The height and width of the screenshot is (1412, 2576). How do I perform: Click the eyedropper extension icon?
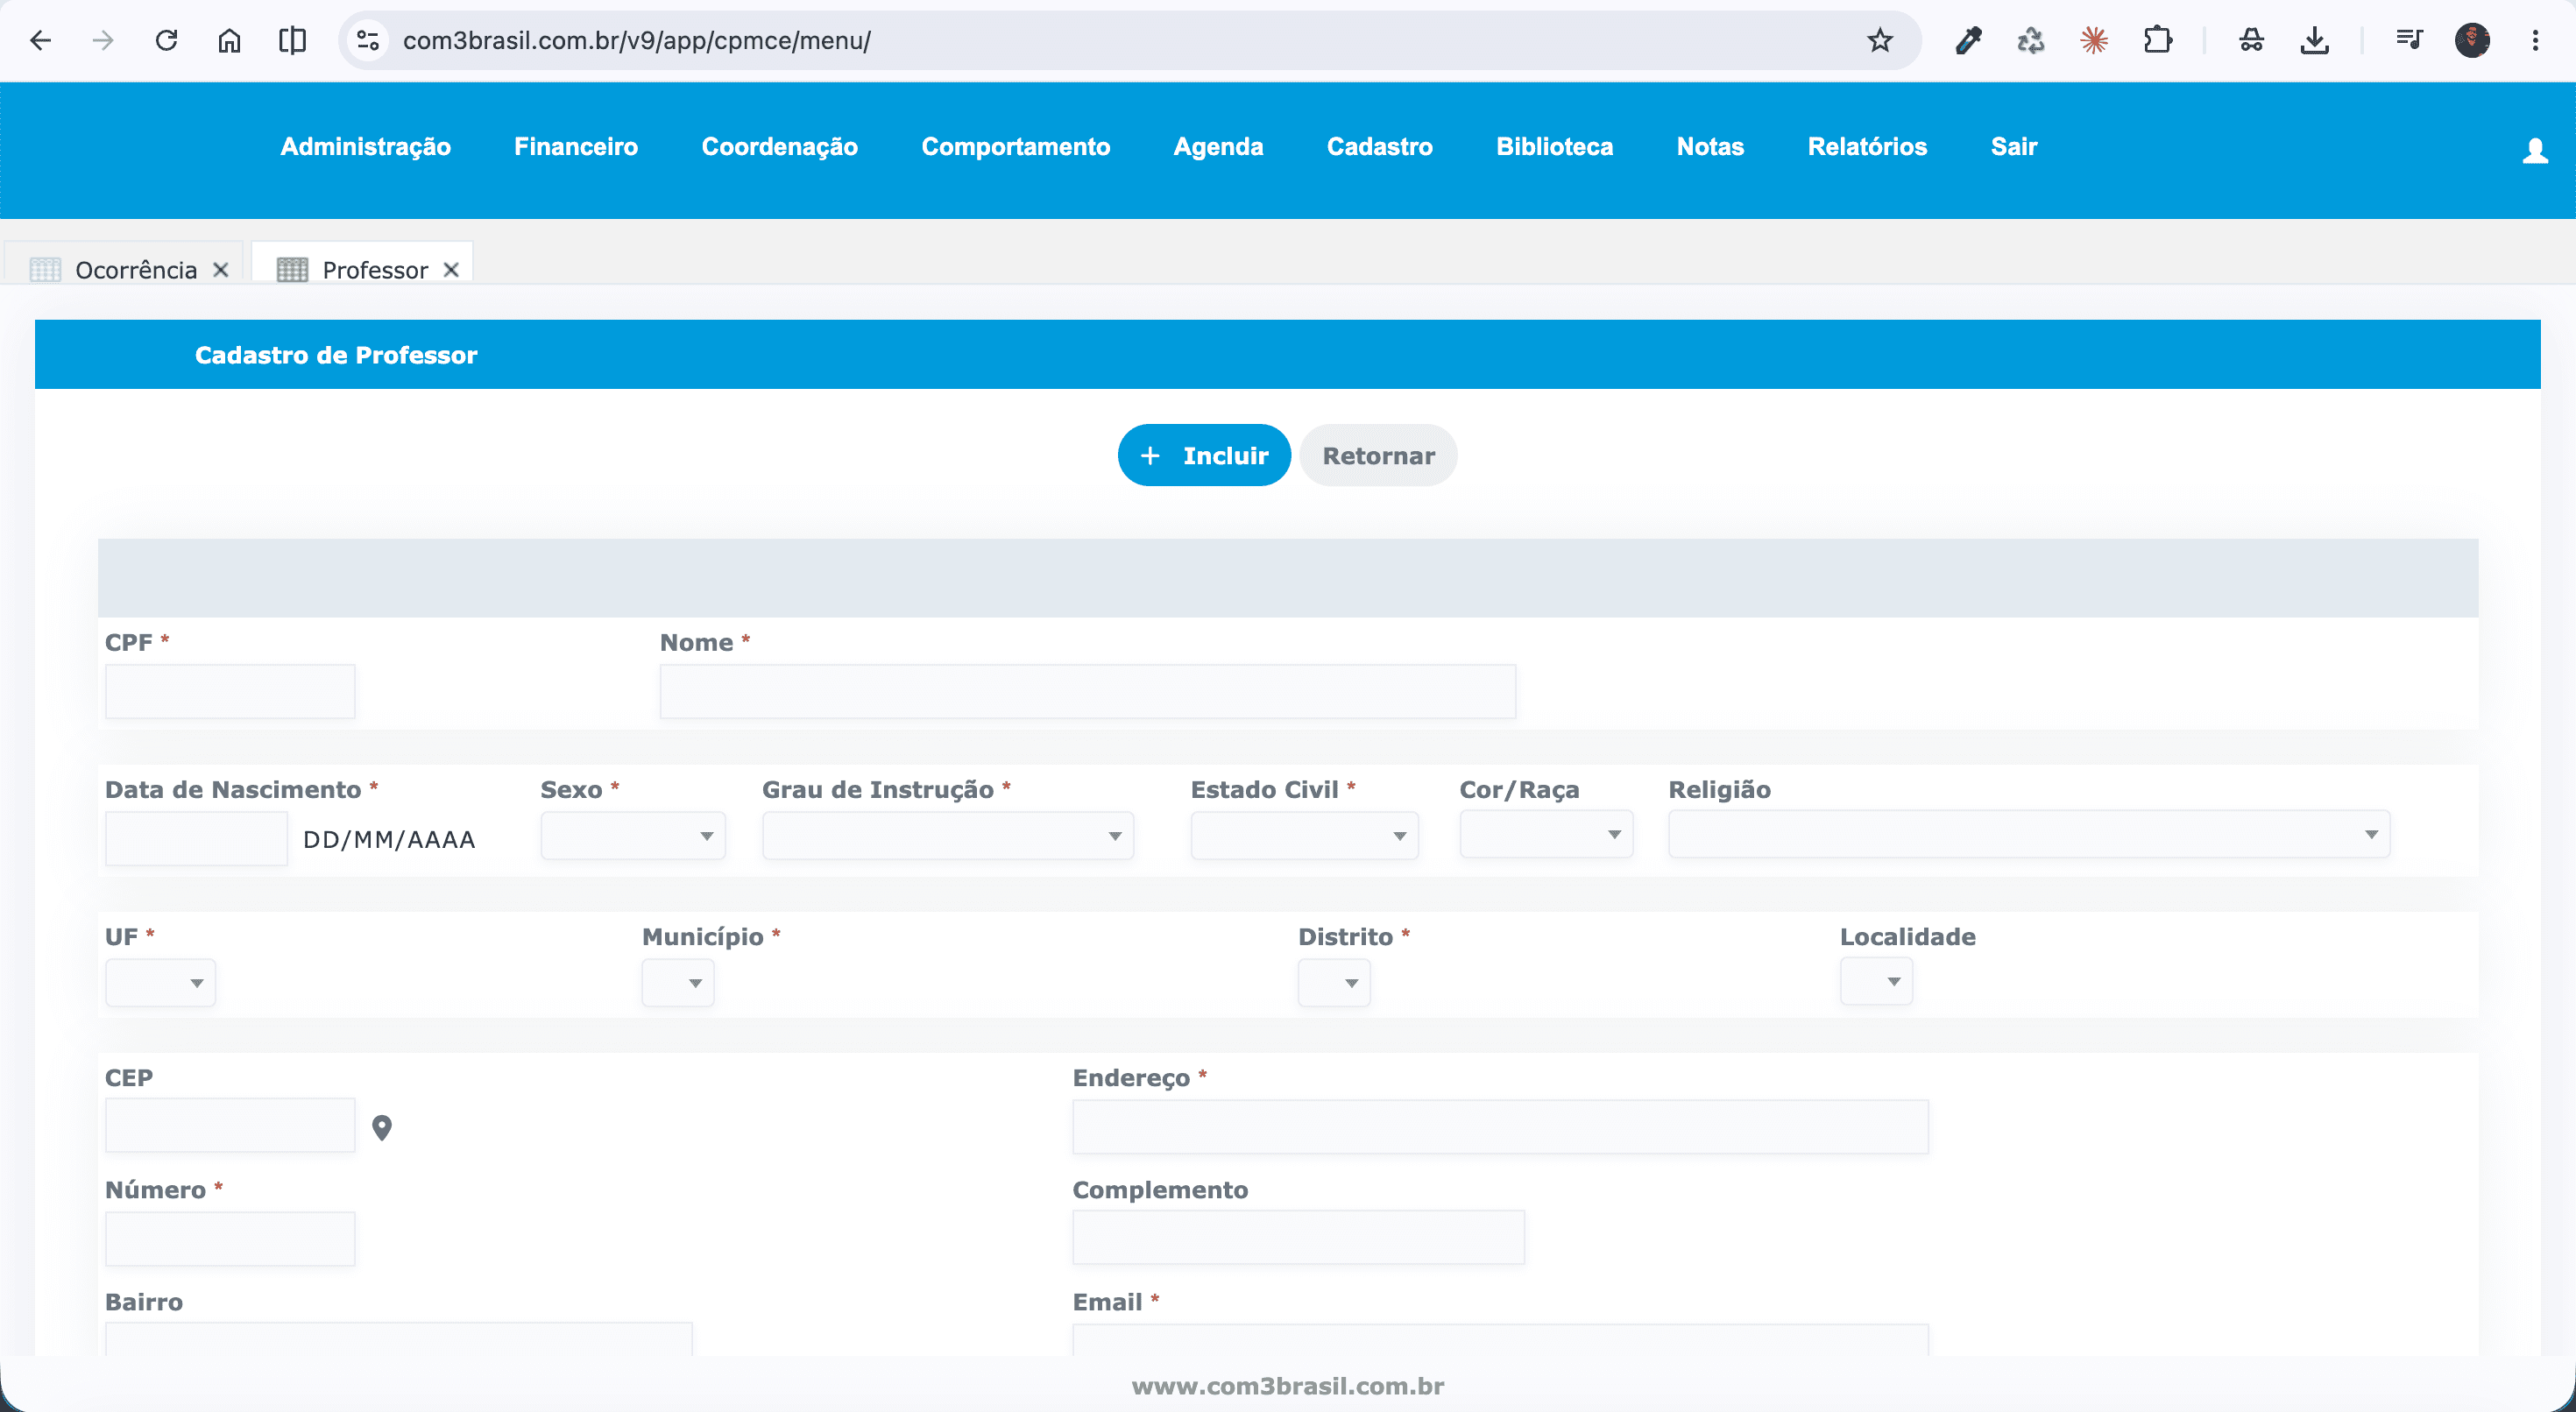click(x=1968, y=40)
